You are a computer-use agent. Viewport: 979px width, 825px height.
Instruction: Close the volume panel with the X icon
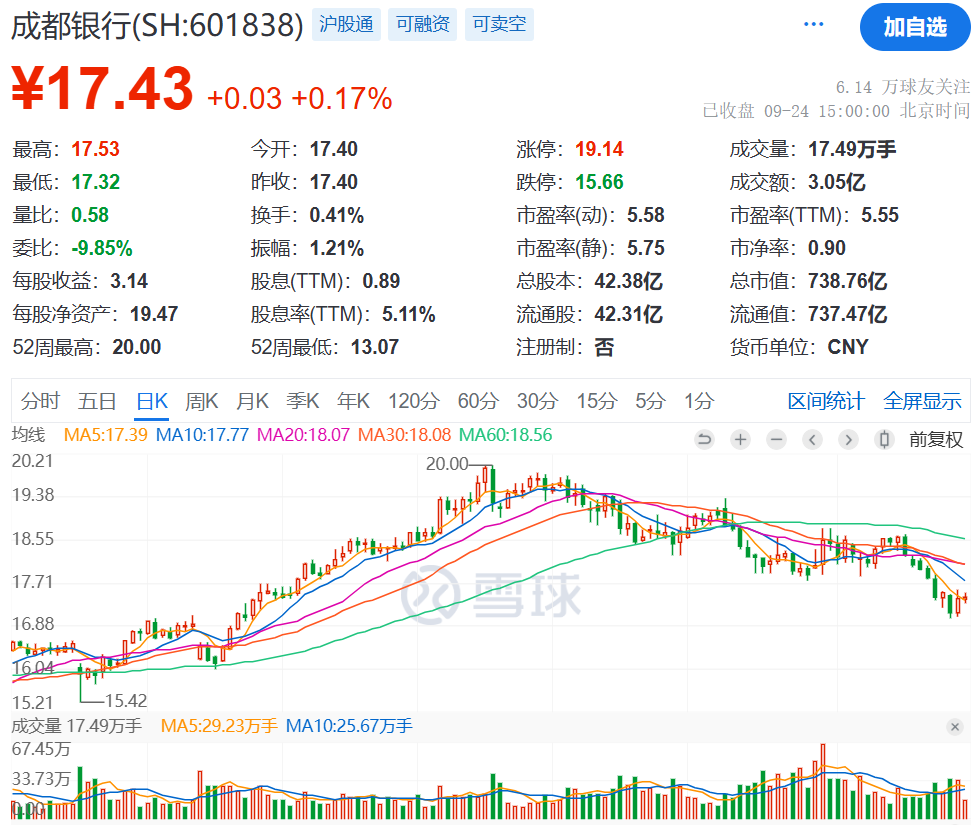[x=955, y=726]
